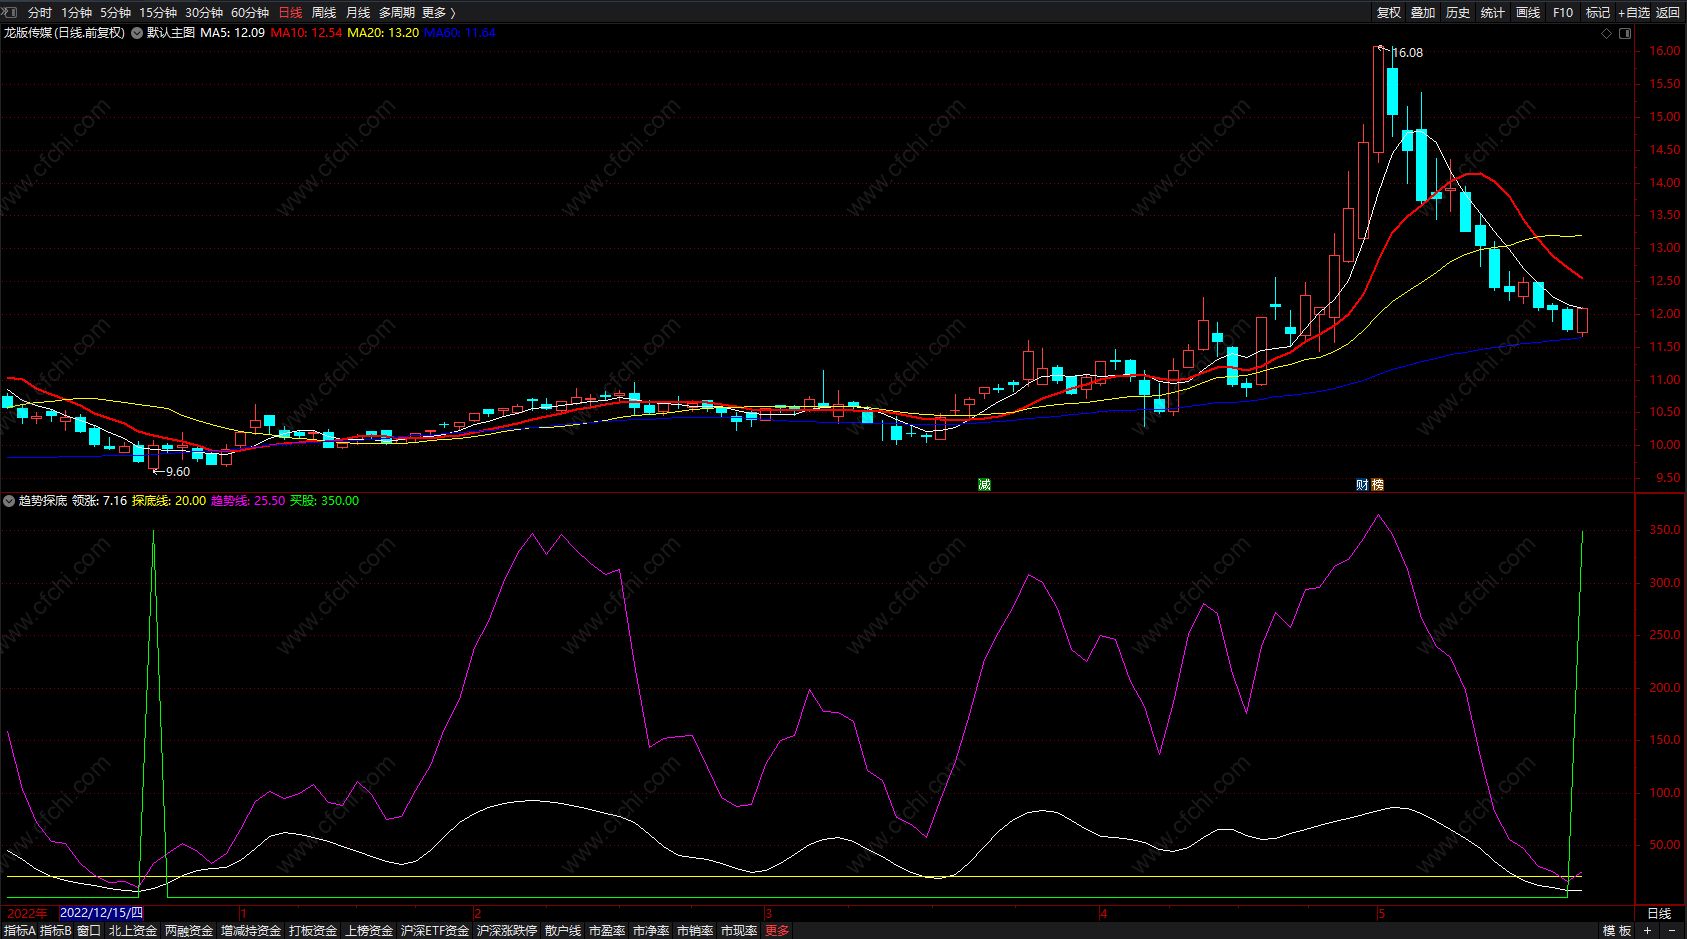This screenshot has width=1687, height=939.
Task: Show the 打板资金 indicator
Action: 313,931
